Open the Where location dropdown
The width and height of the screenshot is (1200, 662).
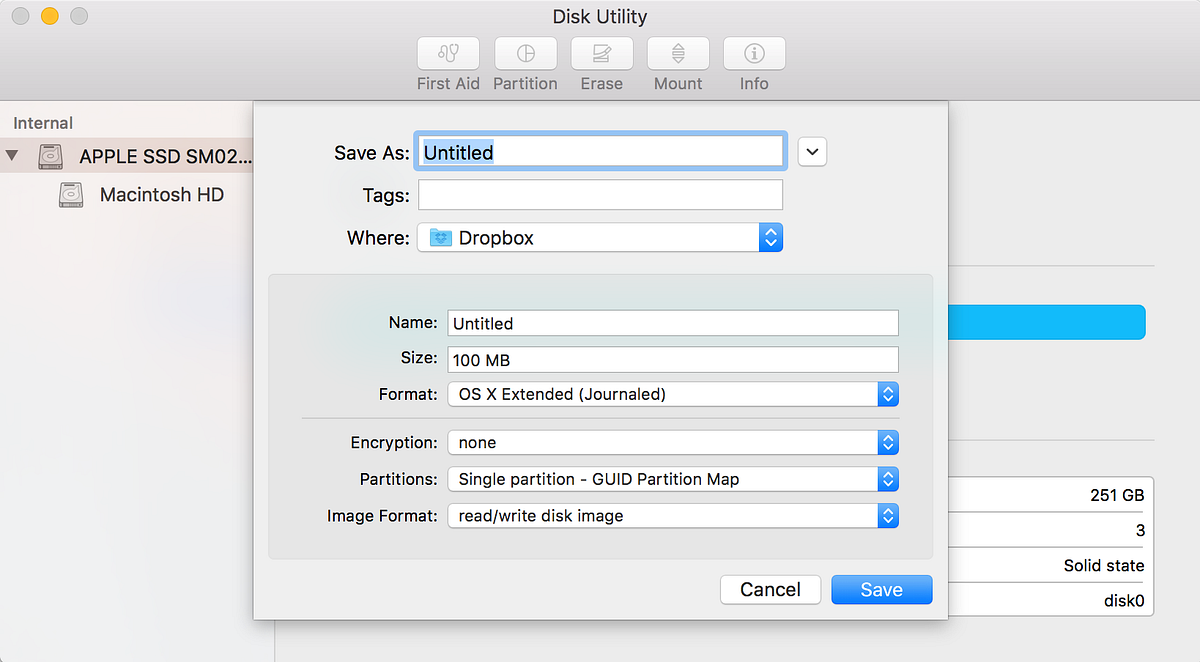pyautogui.click(x=770, y=237)
